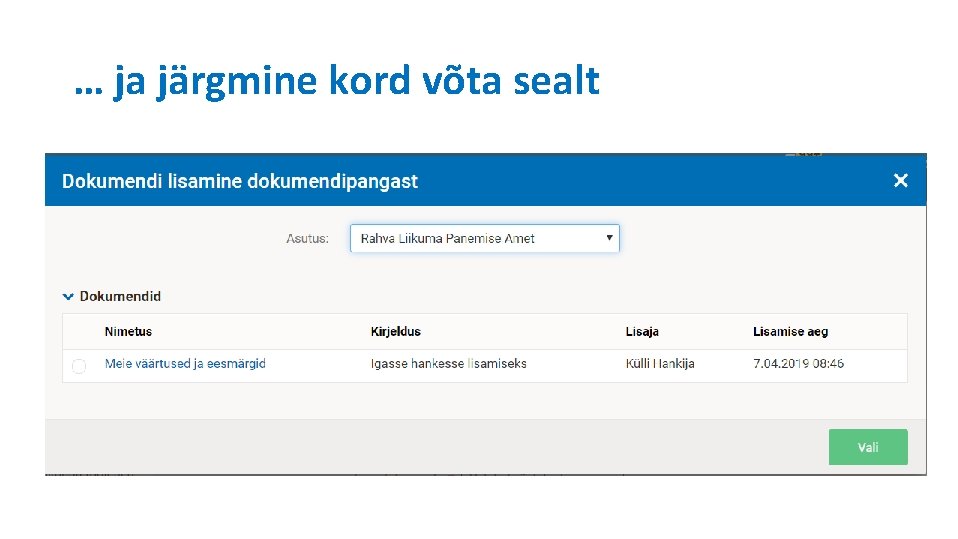Click the Asutus field label
The width and height of the screenshot is (958, 539).
[307, 239]
